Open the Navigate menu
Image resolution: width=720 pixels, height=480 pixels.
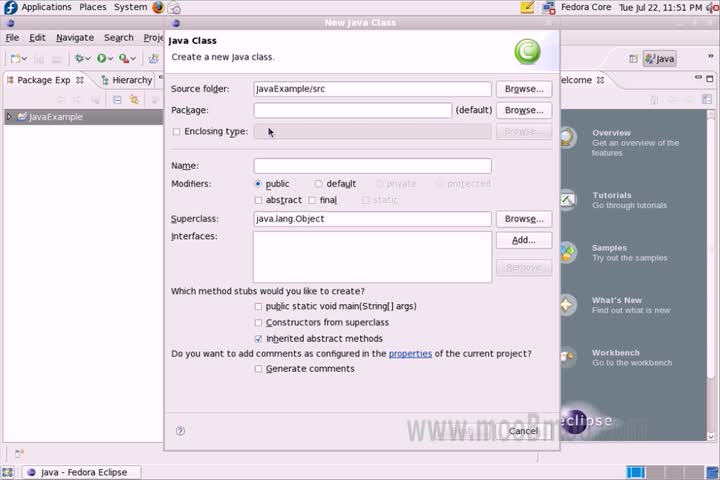tap(75, 38)
